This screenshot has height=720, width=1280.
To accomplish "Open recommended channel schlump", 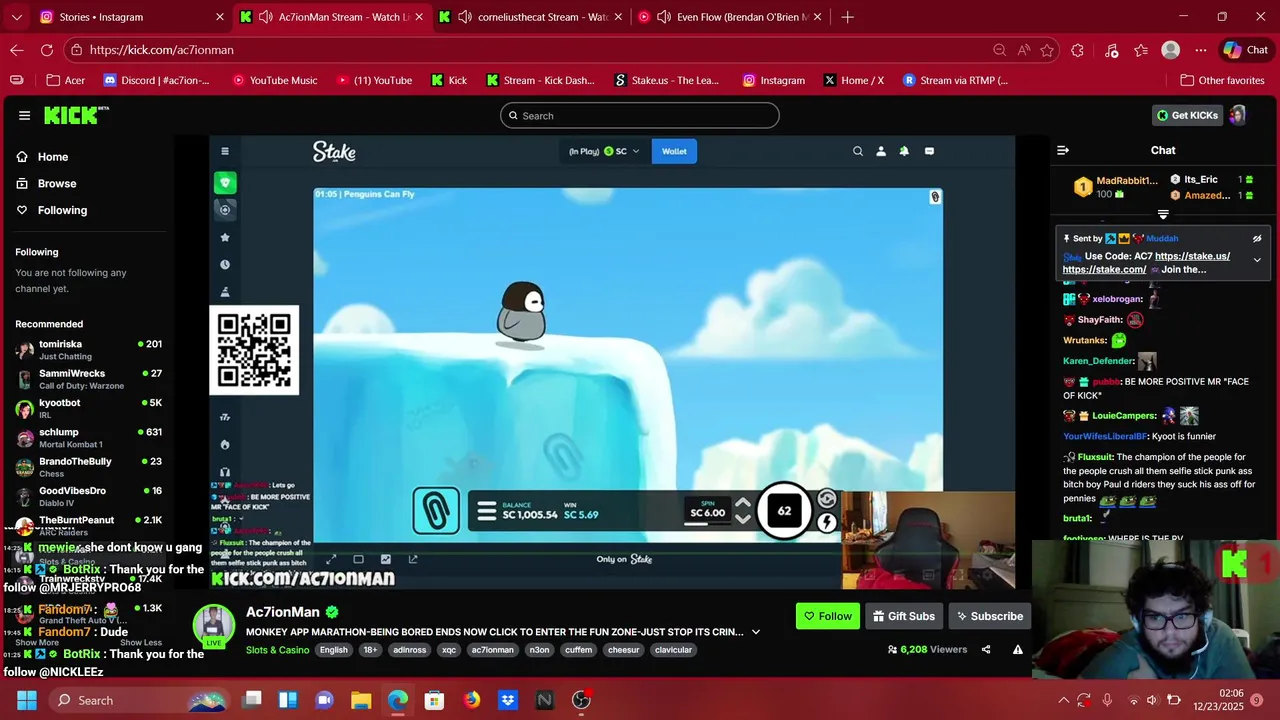I will point(88,438).
